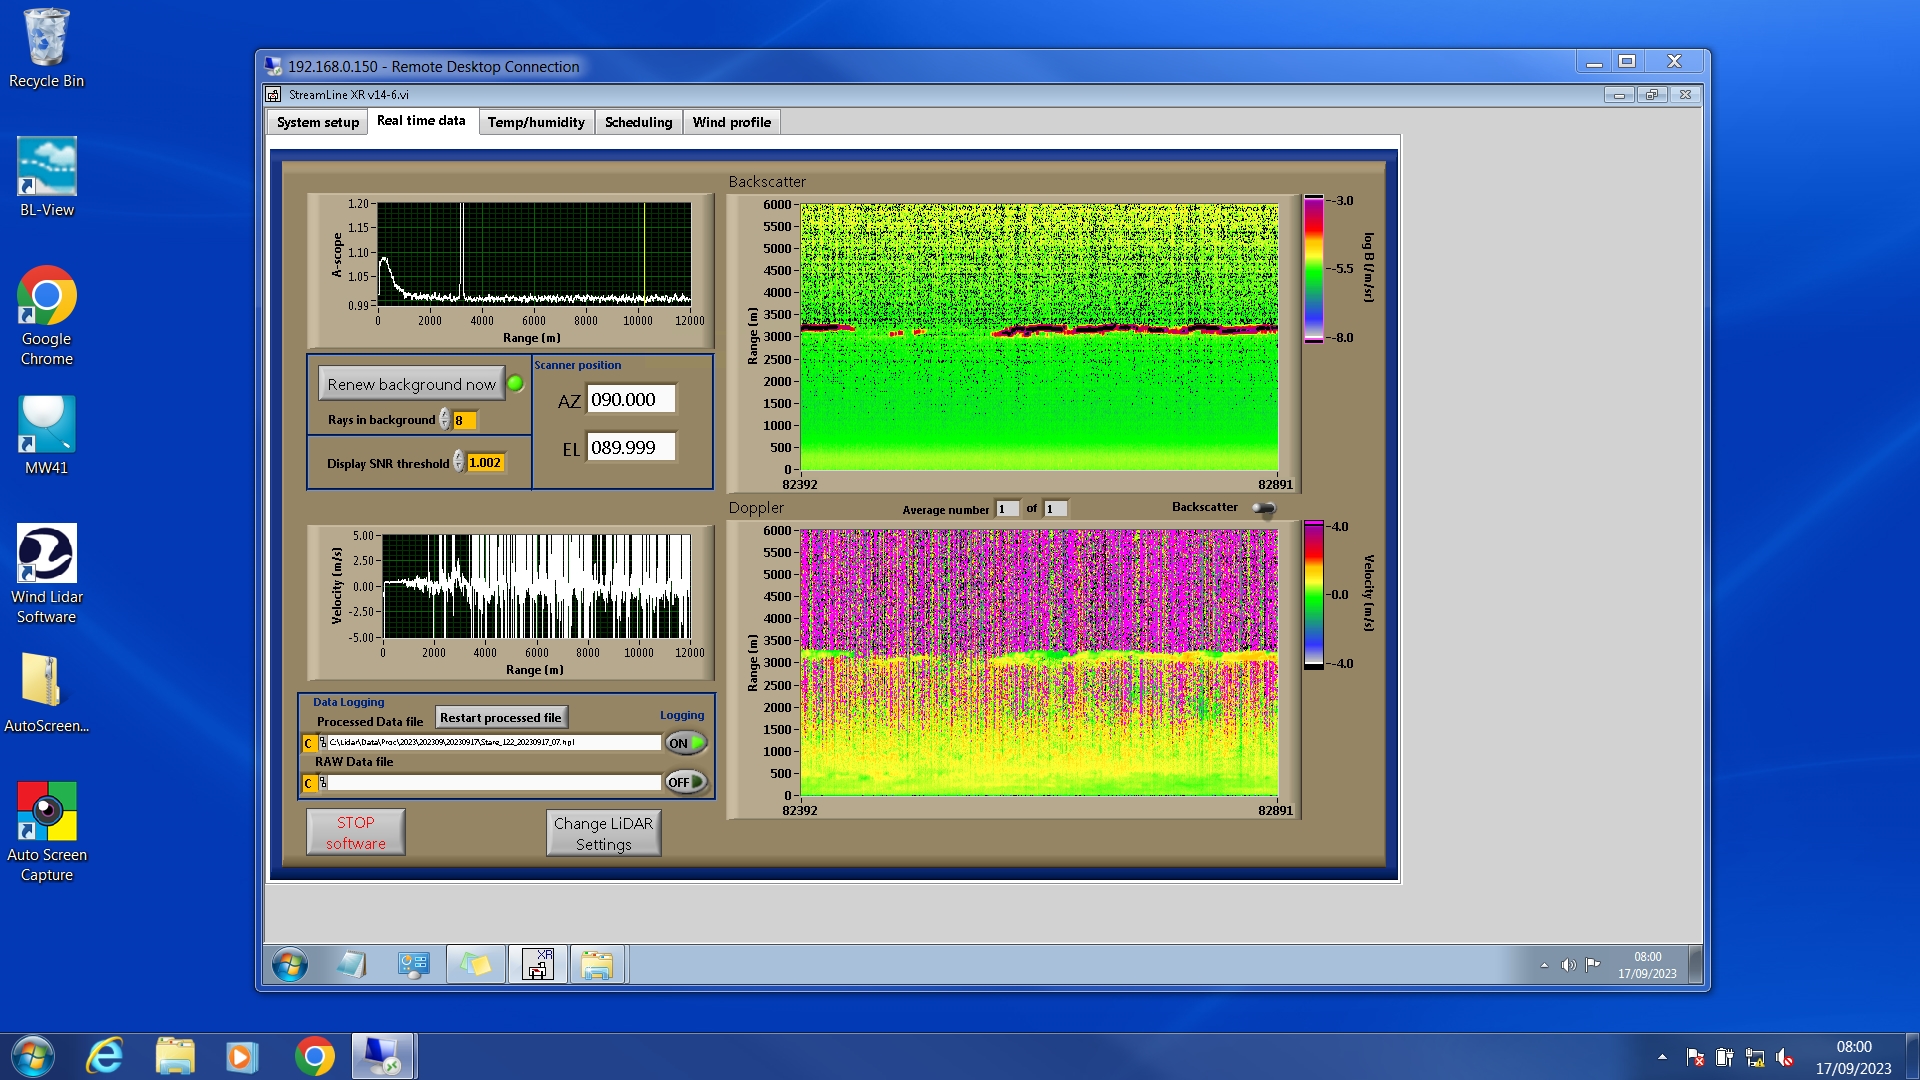
Task: Turn on RAW data logging switch
Action: [x=686, y=782]
